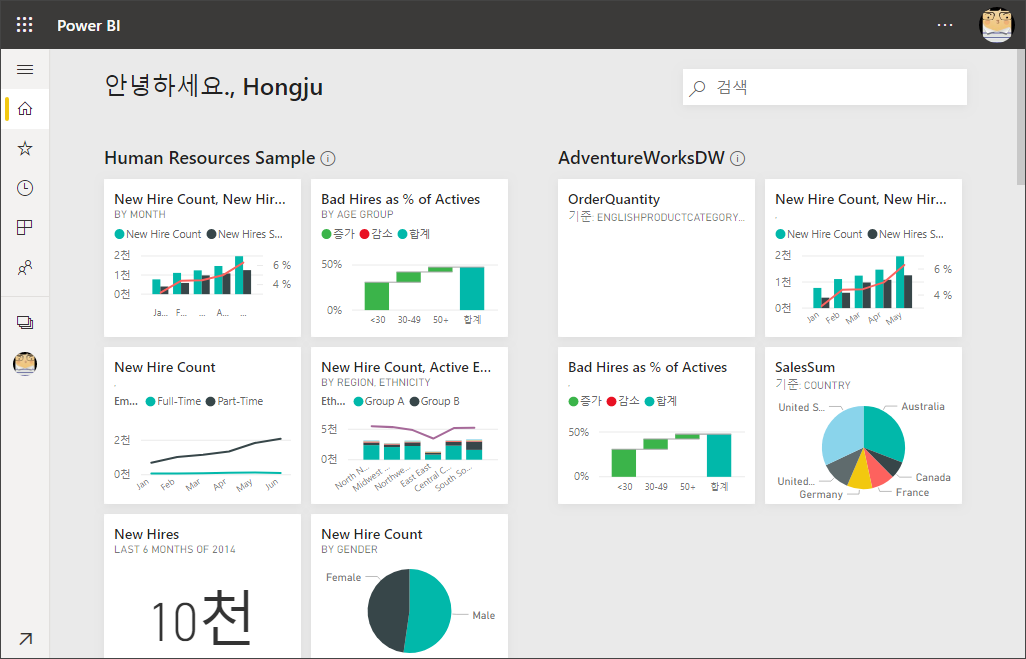Image resolution: width=1026 pixels, height=659 pixels.
Task: Click the Get data arrow icon
Action: [26, 639]
